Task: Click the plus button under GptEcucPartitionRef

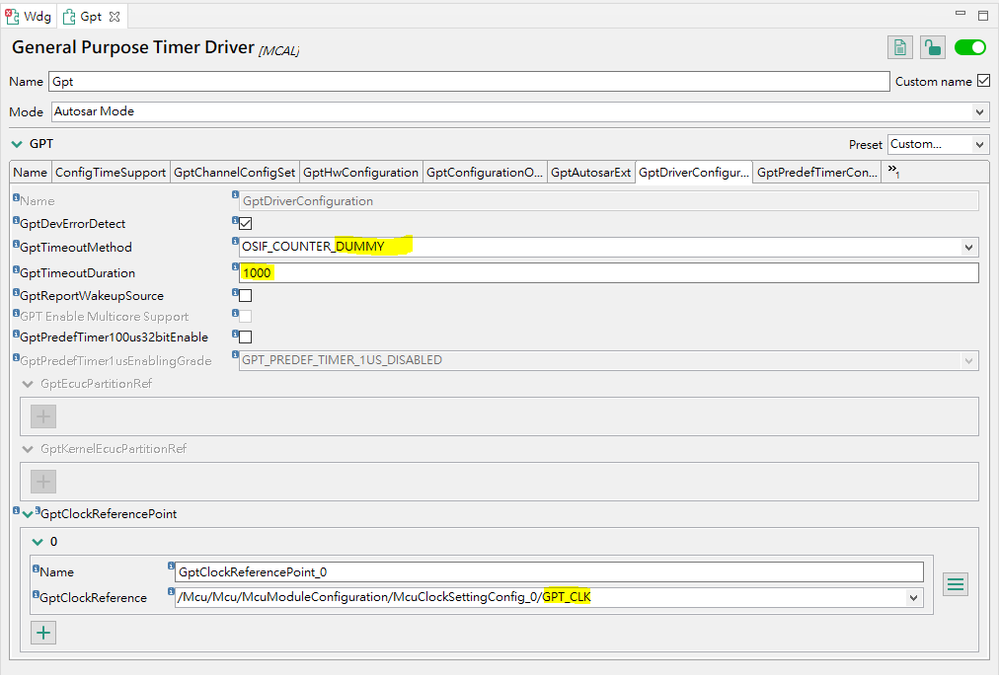Action: [x=43, y=417]
